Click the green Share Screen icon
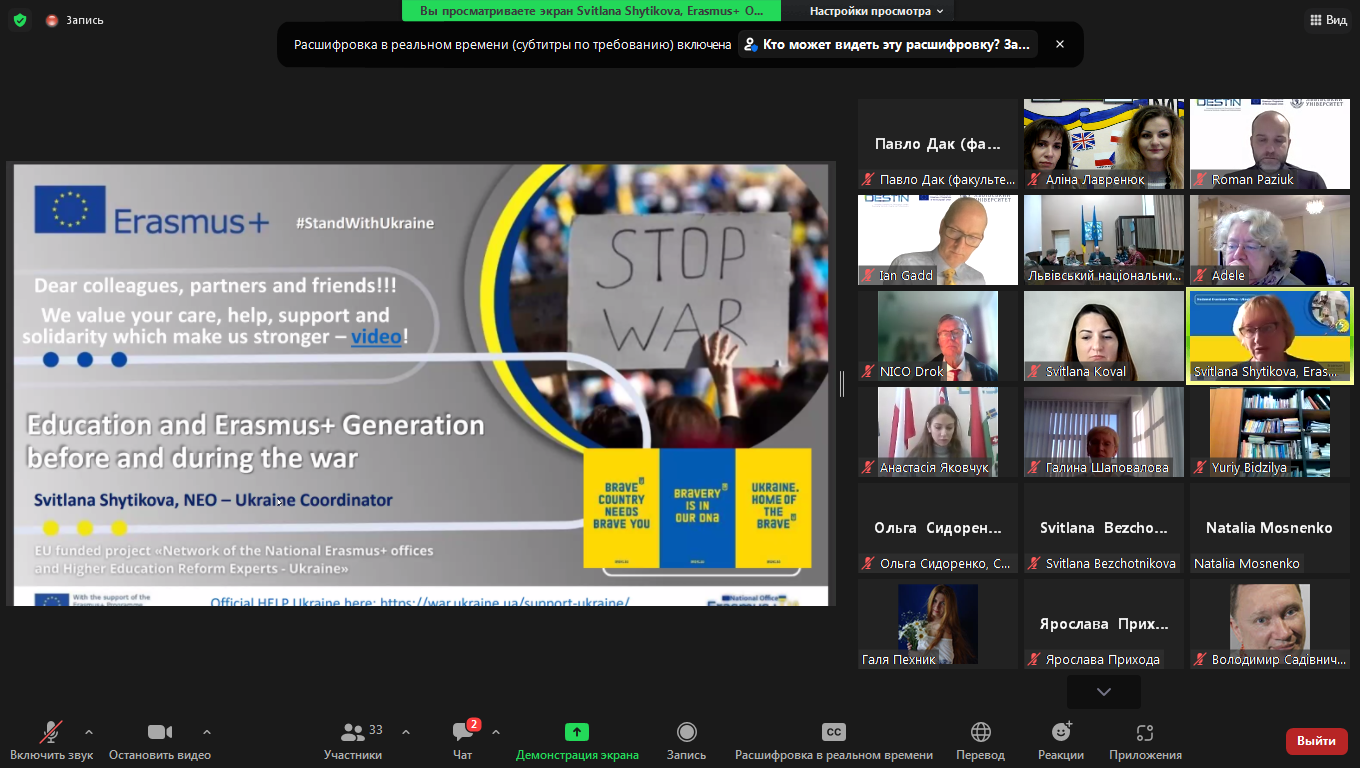This screenshot has height=768, width=1360. point(577,733)
